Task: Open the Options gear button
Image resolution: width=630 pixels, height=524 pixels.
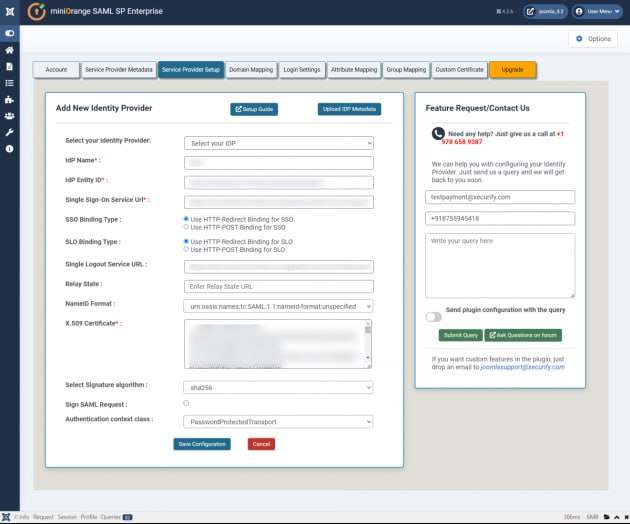Action: click(593, 39)
